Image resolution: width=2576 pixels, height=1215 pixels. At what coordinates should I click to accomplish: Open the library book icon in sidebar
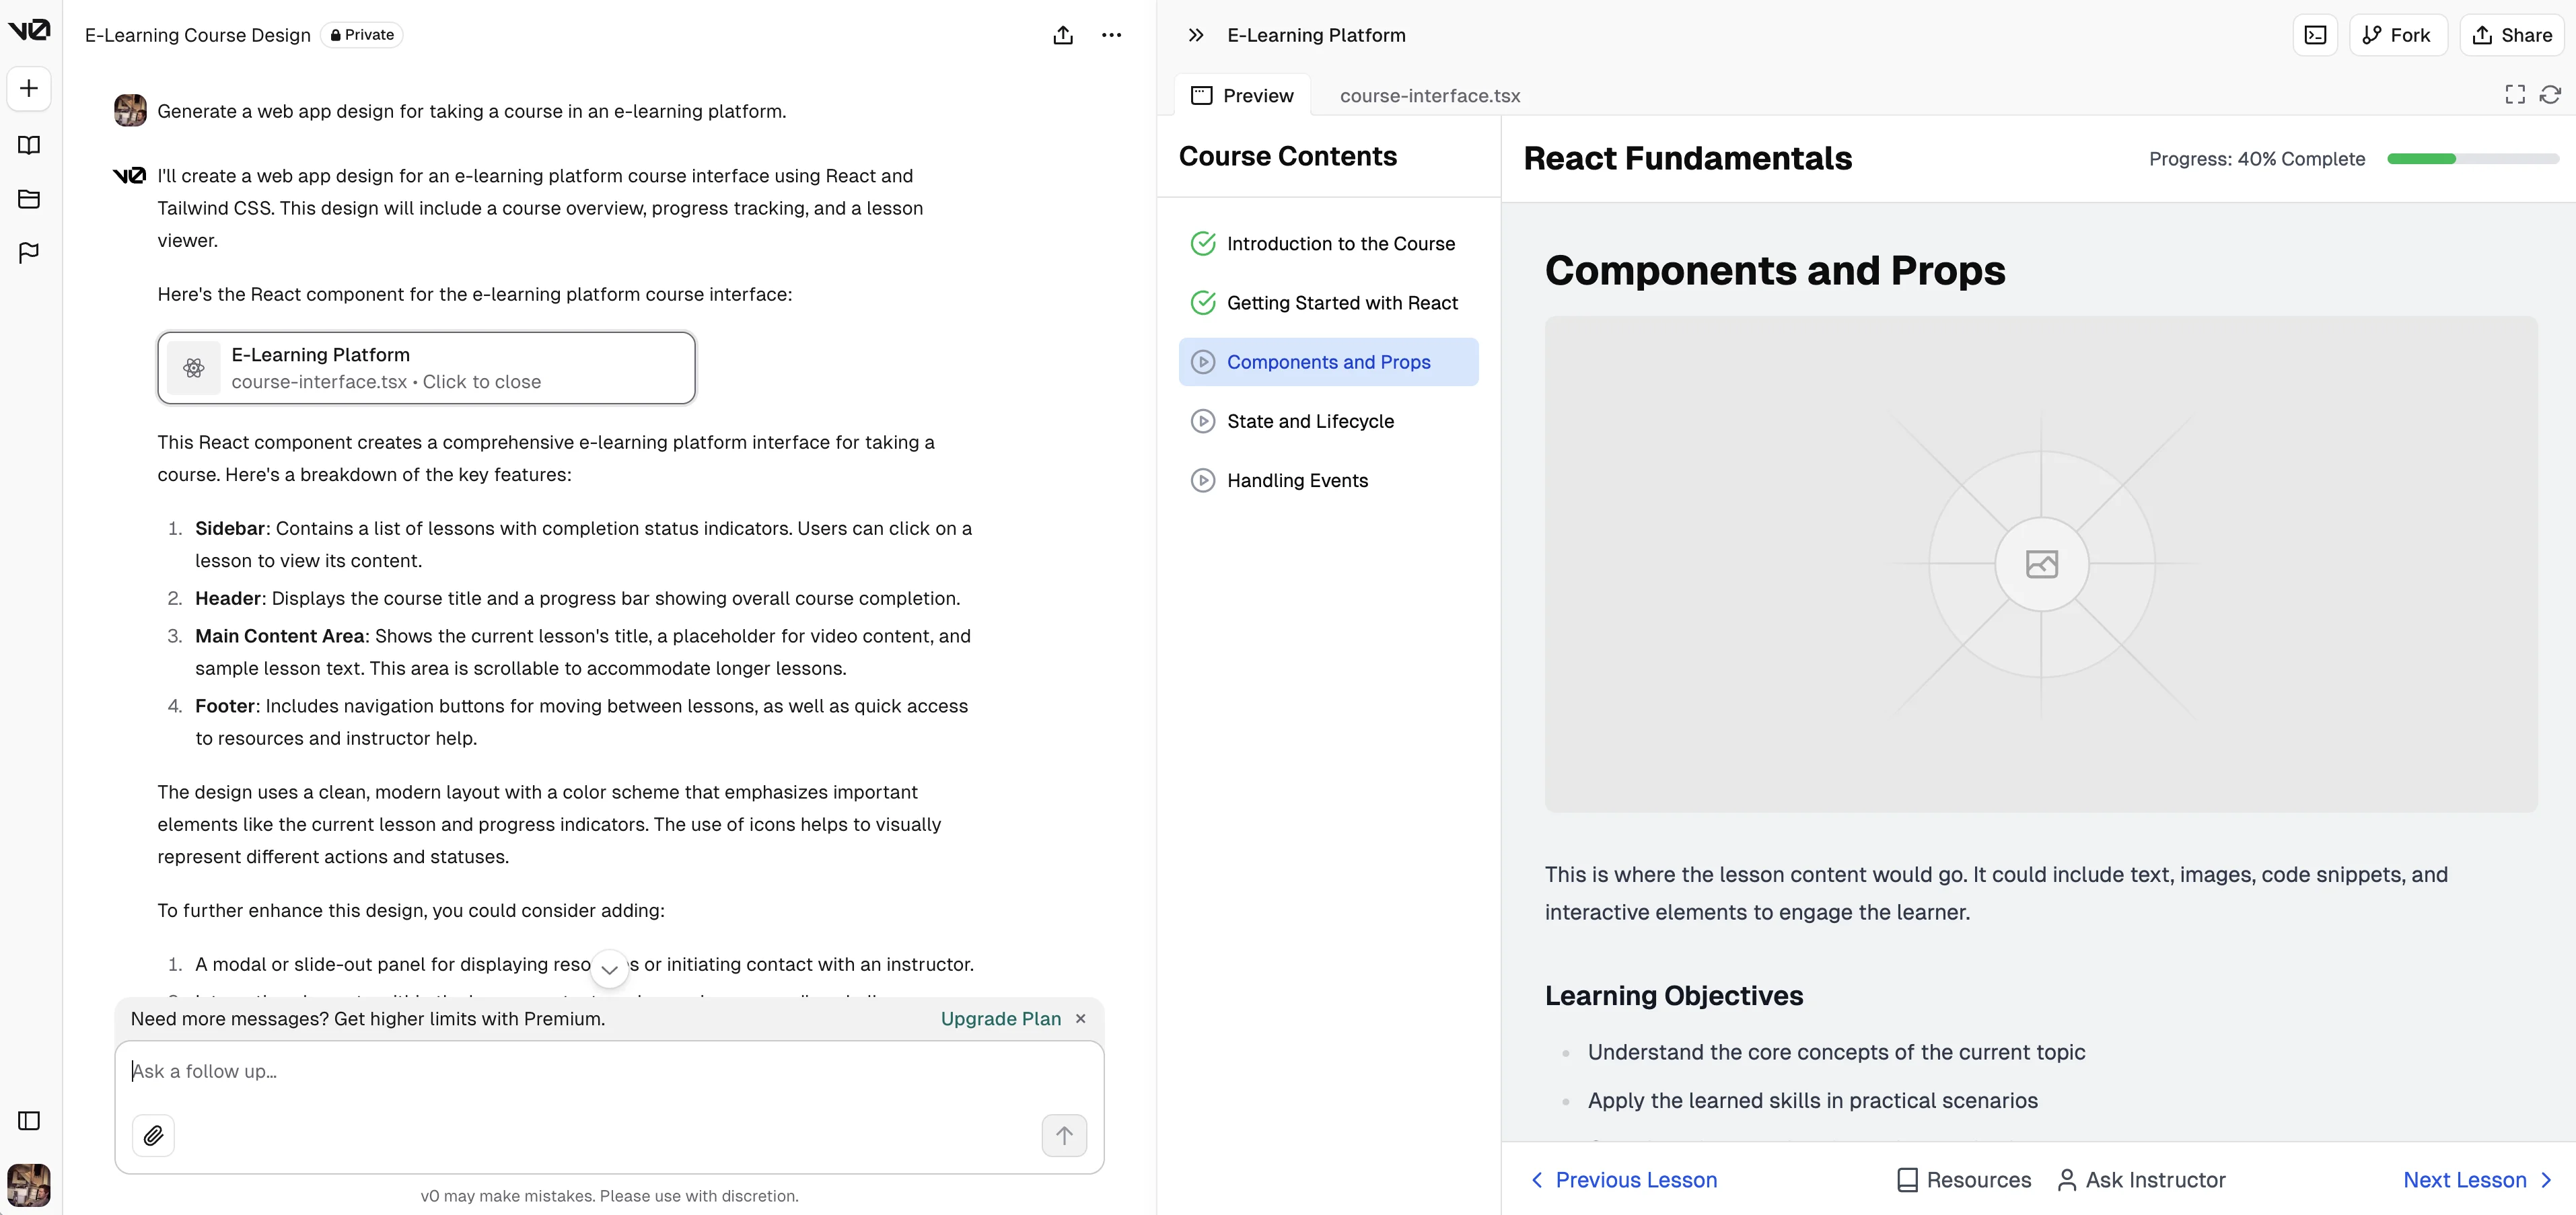[29, 145]
